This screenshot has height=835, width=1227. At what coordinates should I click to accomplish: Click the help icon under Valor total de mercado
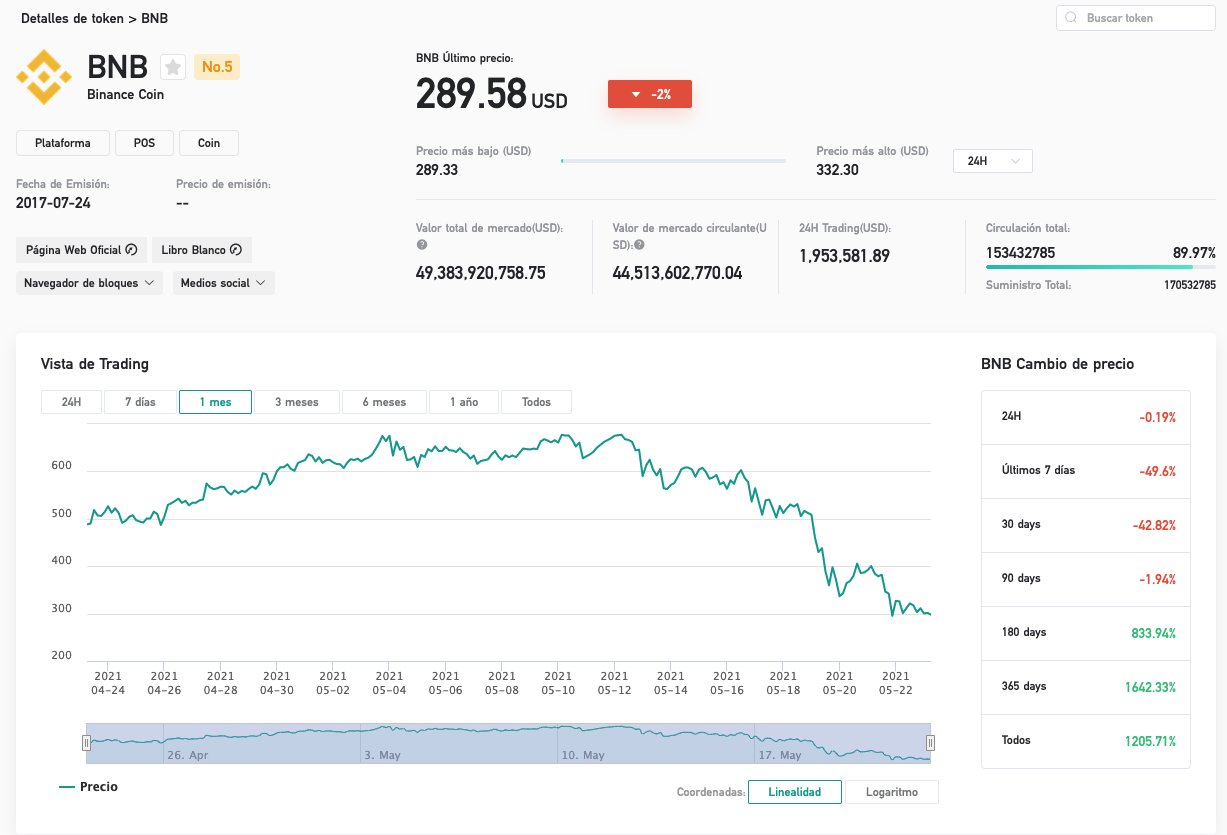pos(421,245)
